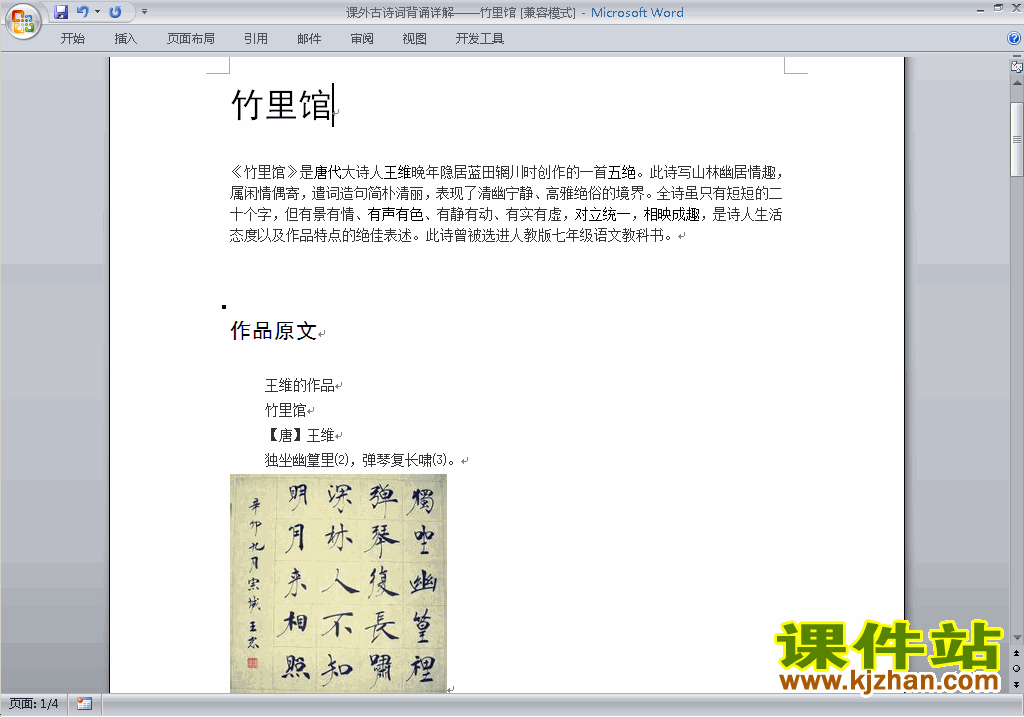Open the 审阅 ribbon tab
The height and width of the screenshot is (718, 1024).
[362, 39]
